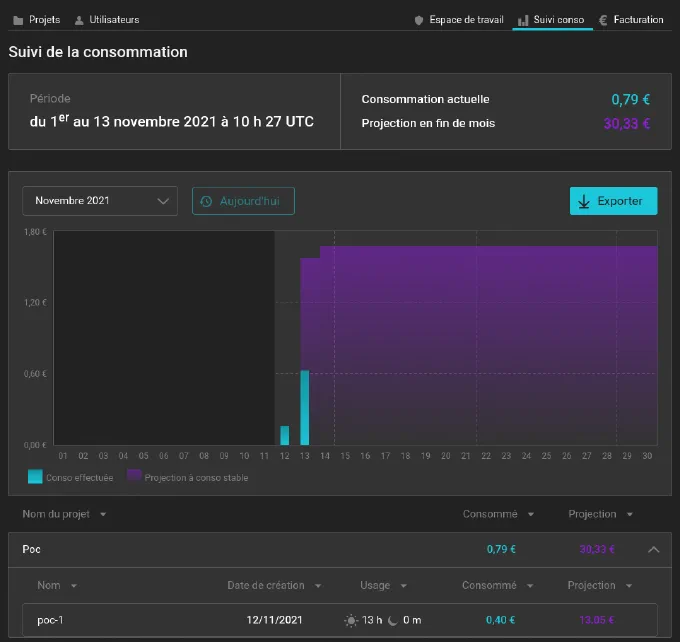Click the Suivi de la consommation heading
Screen dimensions: 680x642
tap(98, 52)
